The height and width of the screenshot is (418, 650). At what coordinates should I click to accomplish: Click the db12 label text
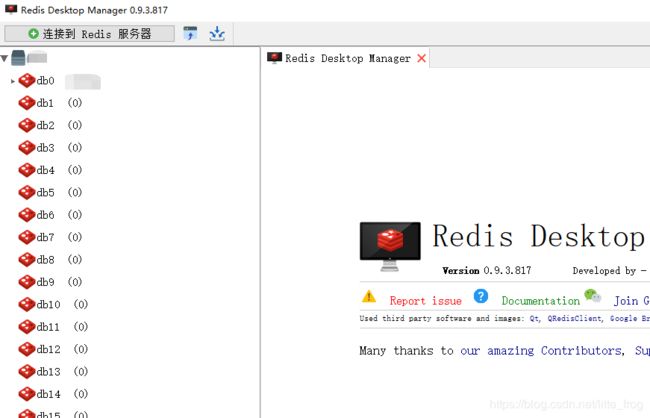click(49, 349)
